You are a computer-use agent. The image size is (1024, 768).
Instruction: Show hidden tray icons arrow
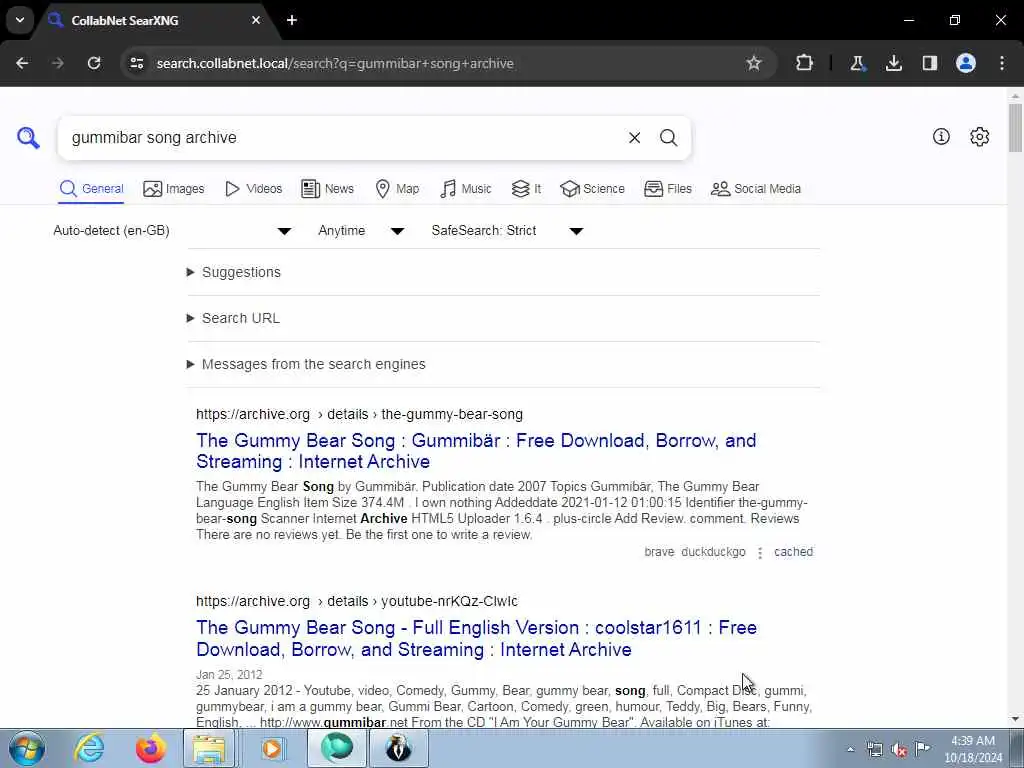coord(850,750)
